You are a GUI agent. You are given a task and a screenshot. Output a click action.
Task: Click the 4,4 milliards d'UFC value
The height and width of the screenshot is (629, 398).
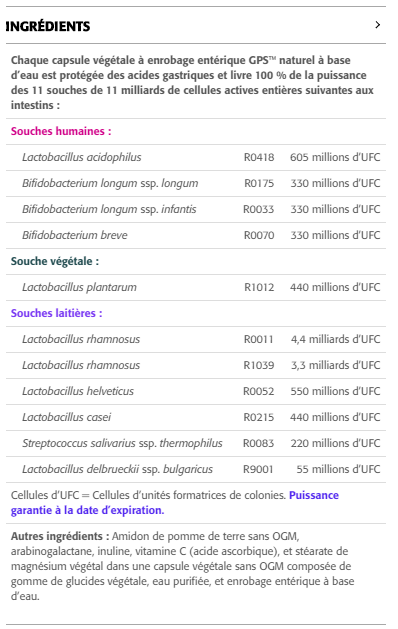pos(335,339)
